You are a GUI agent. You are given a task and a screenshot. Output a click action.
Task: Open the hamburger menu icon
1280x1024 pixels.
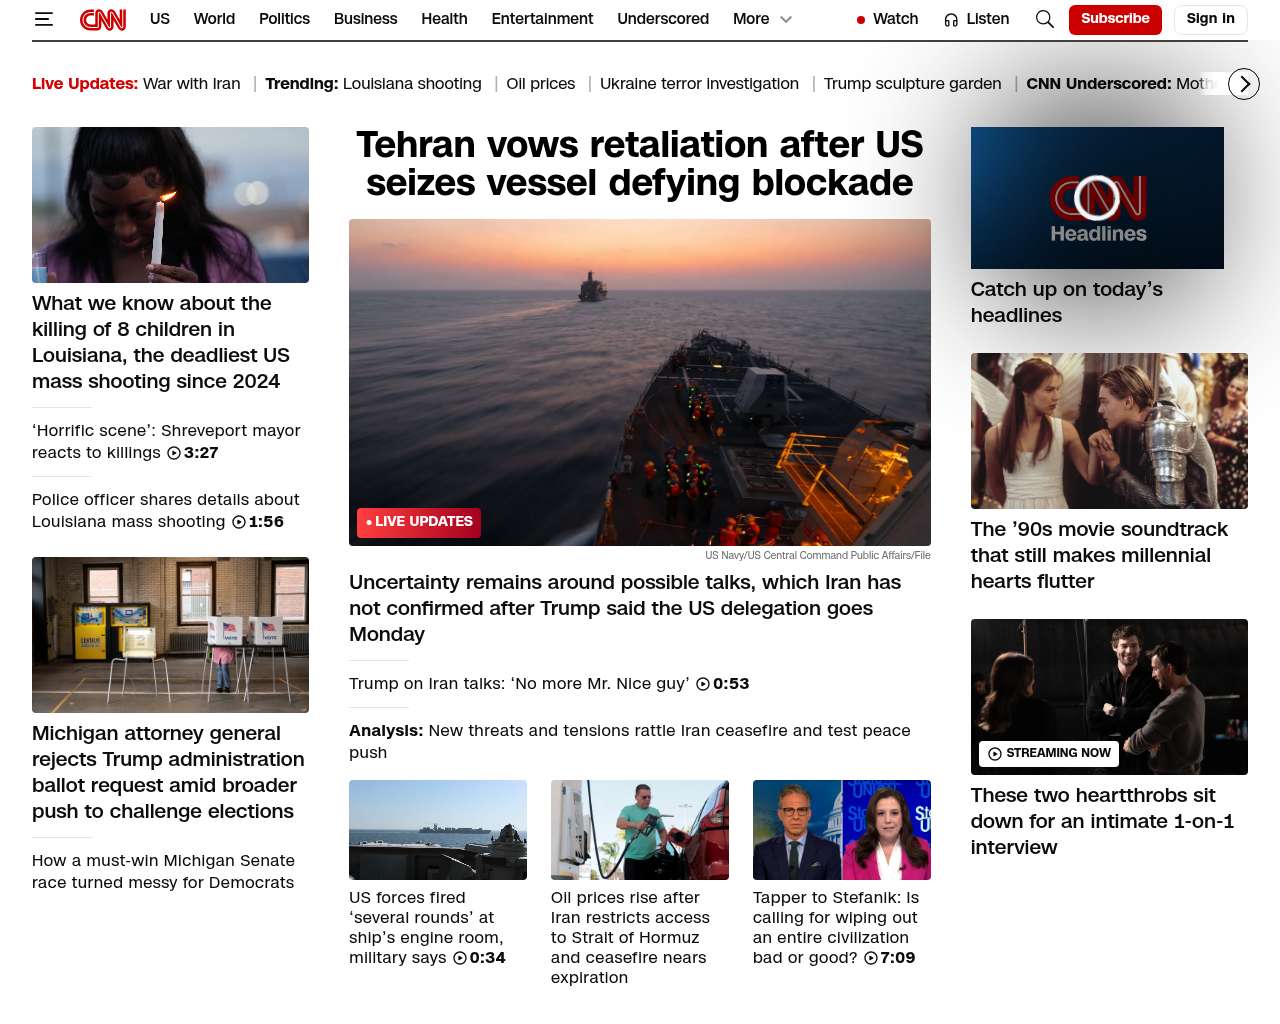pos(44,19)
